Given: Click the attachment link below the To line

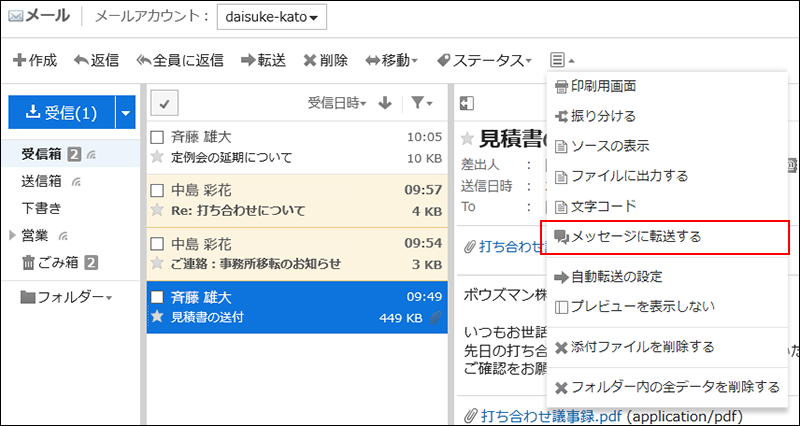Looking at the screenshot, I should coord(512,247).
